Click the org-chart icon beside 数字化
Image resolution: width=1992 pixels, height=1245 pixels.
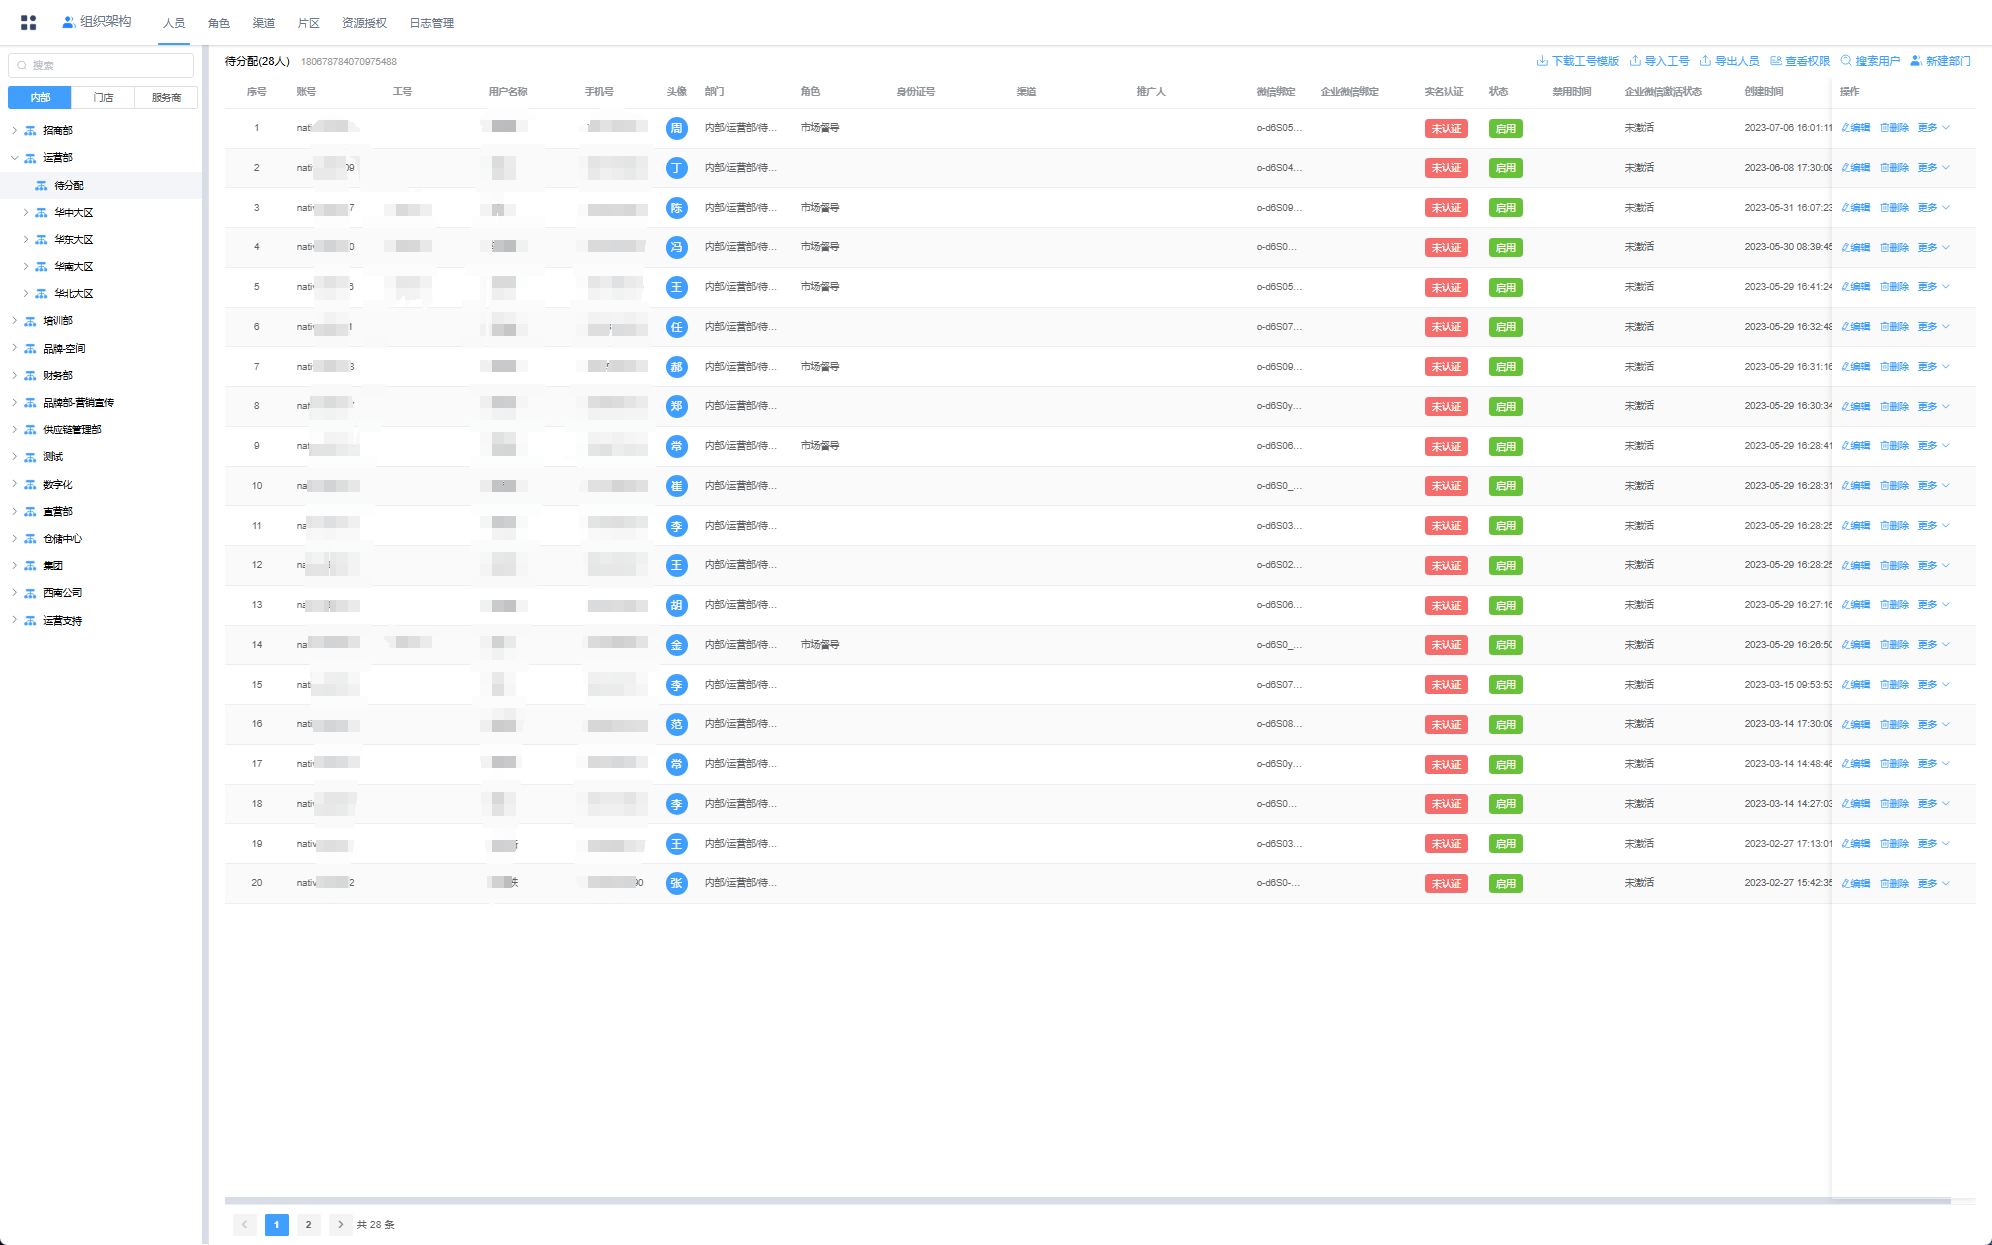[x=30, y=484]
